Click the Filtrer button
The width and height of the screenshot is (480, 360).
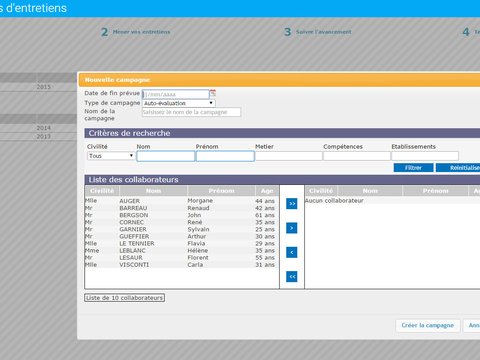coord(413,168)
